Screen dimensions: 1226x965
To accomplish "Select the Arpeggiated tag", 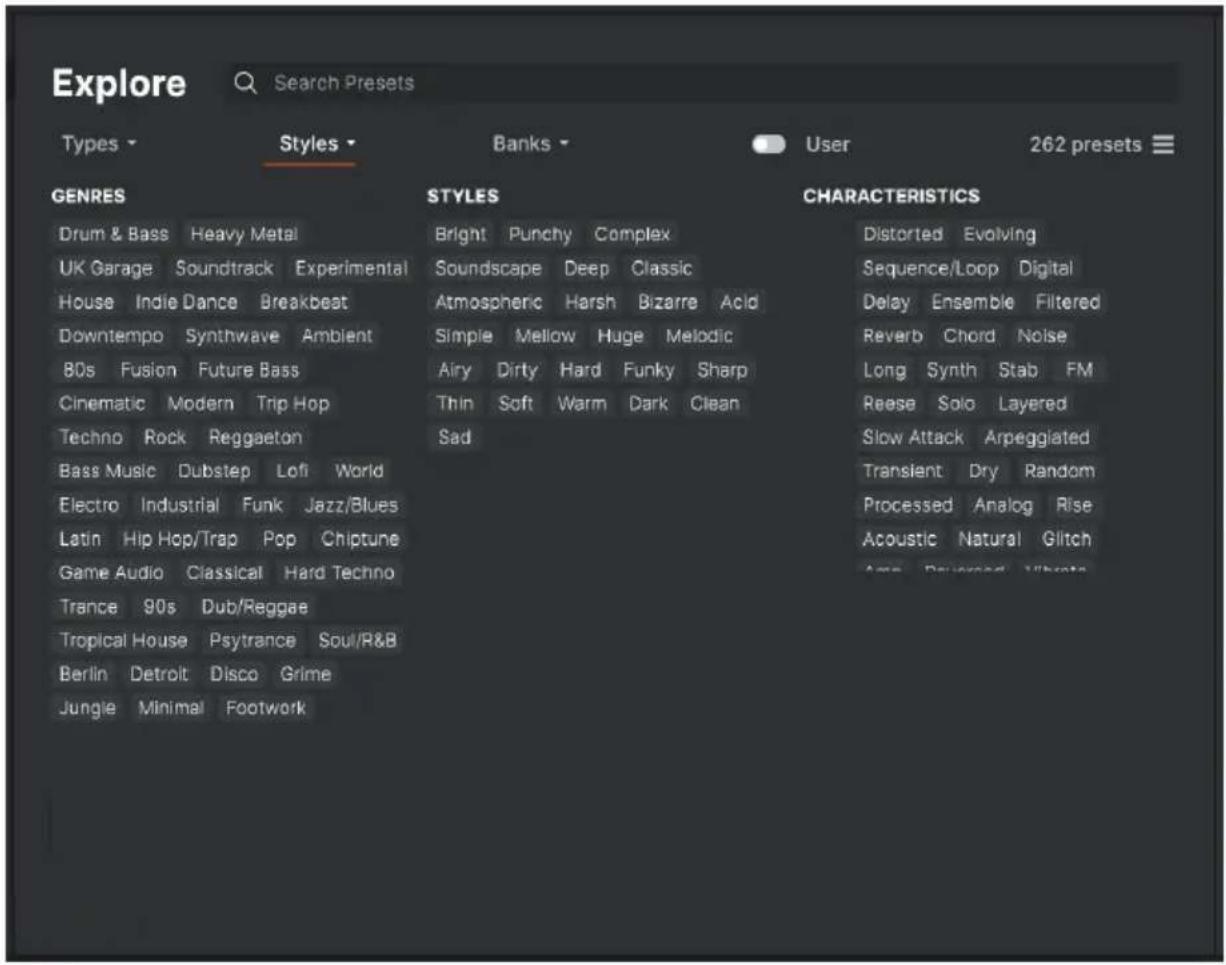I will coord(1037,438).
